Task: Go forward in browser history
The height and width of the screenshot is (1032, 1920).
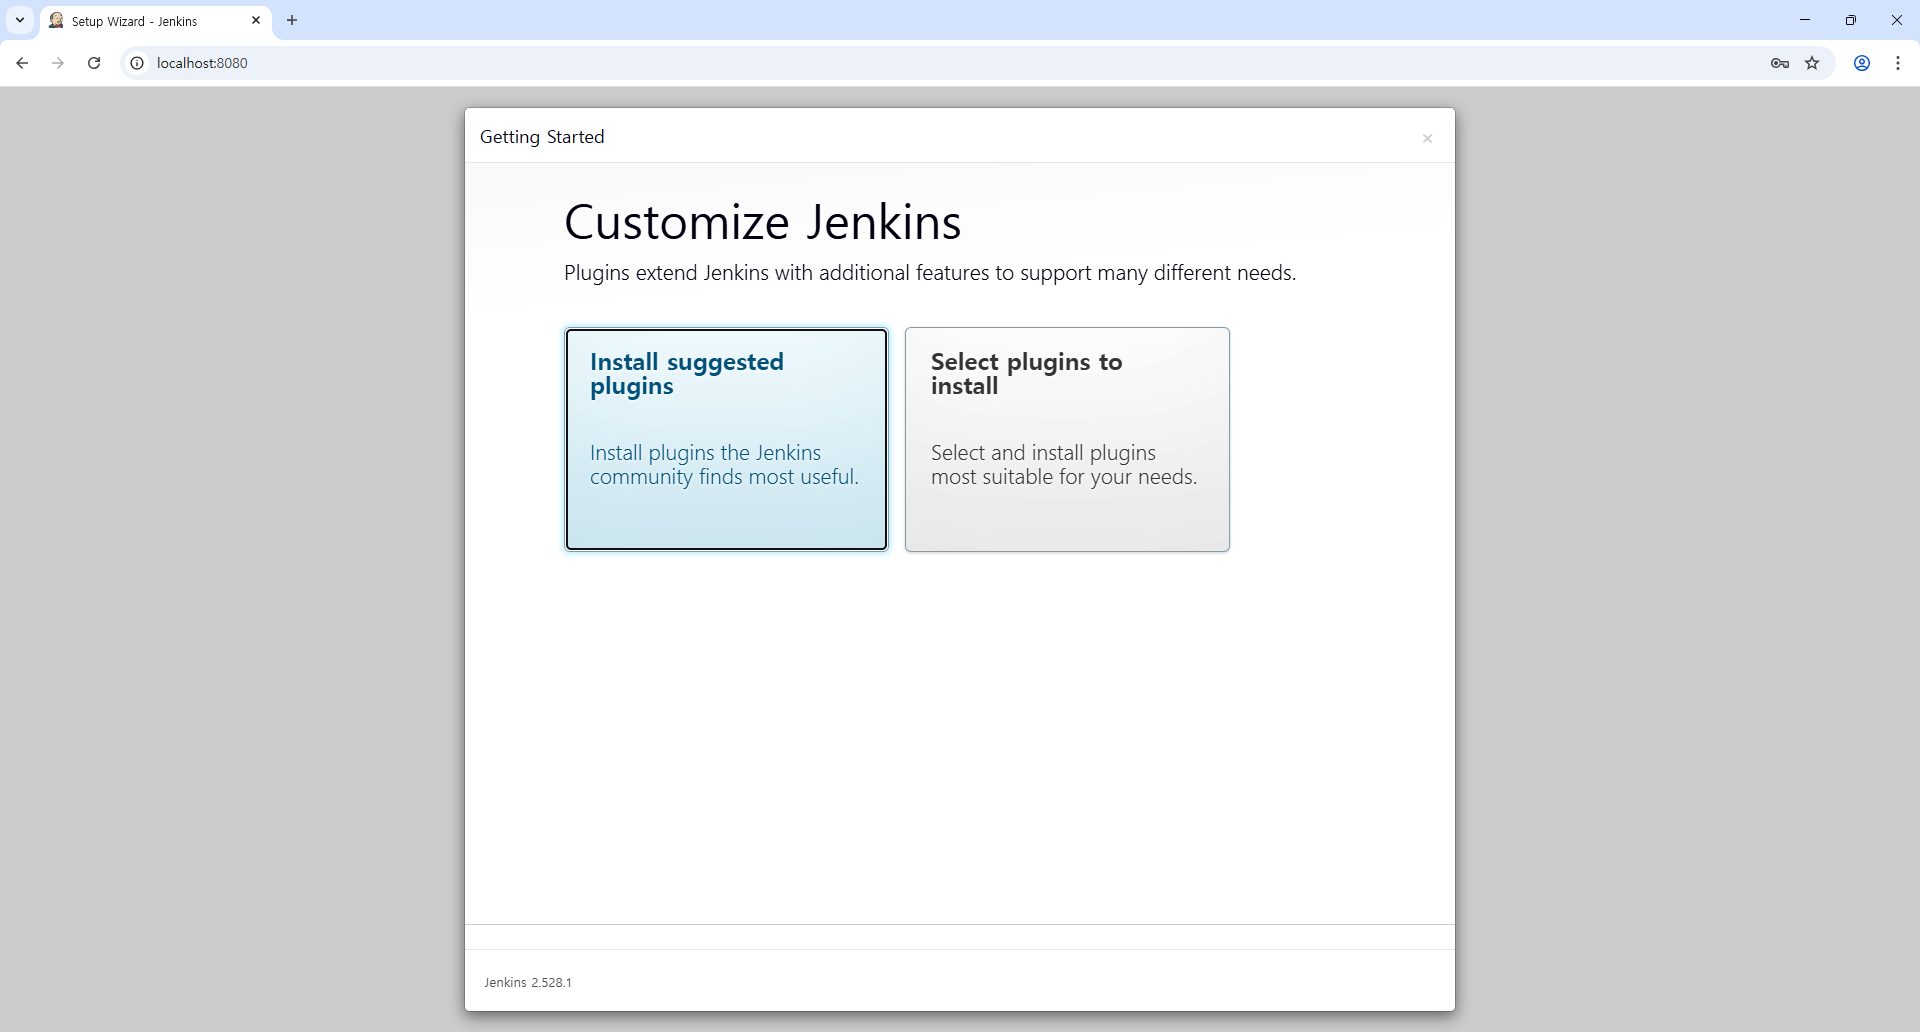Action: coord(58,63)
